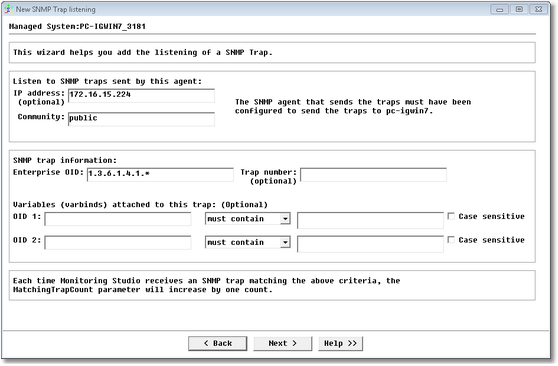Click the Trap number input field

pos(373,174)
